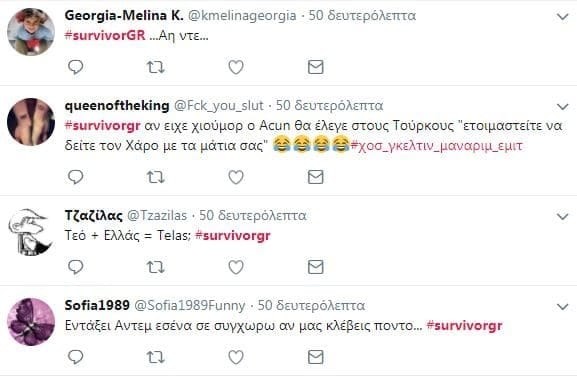
Task: Expand options chevron on queenoftheking tweet
Action: point(562,107)
